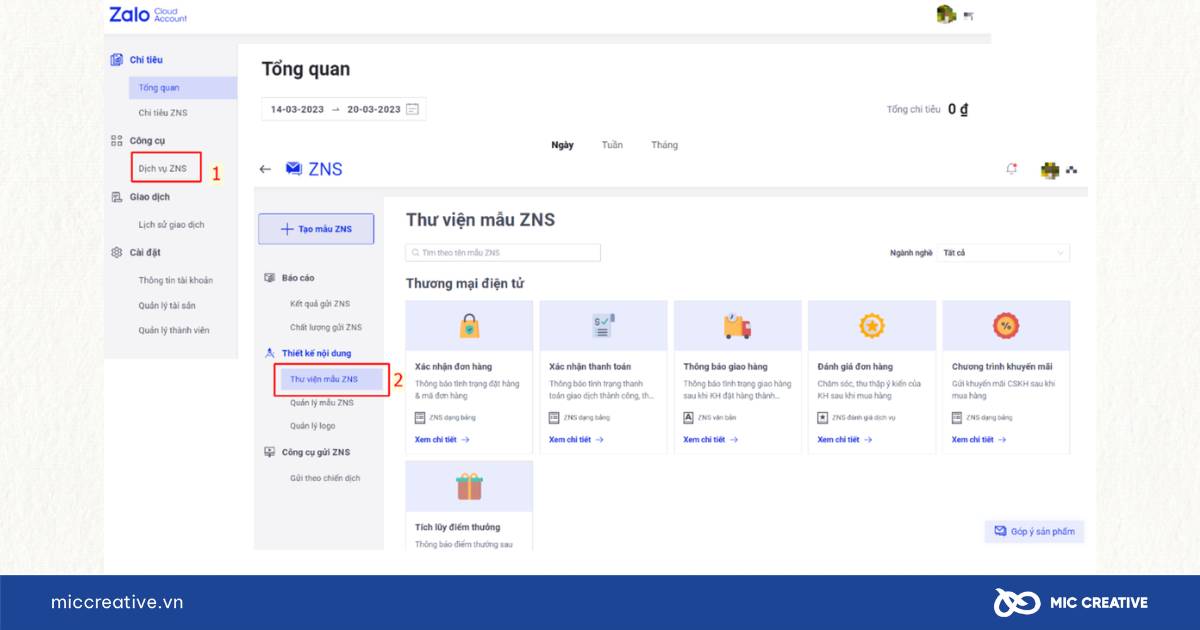Click the ZNS envelope logo icon

[x=294, y=169]
